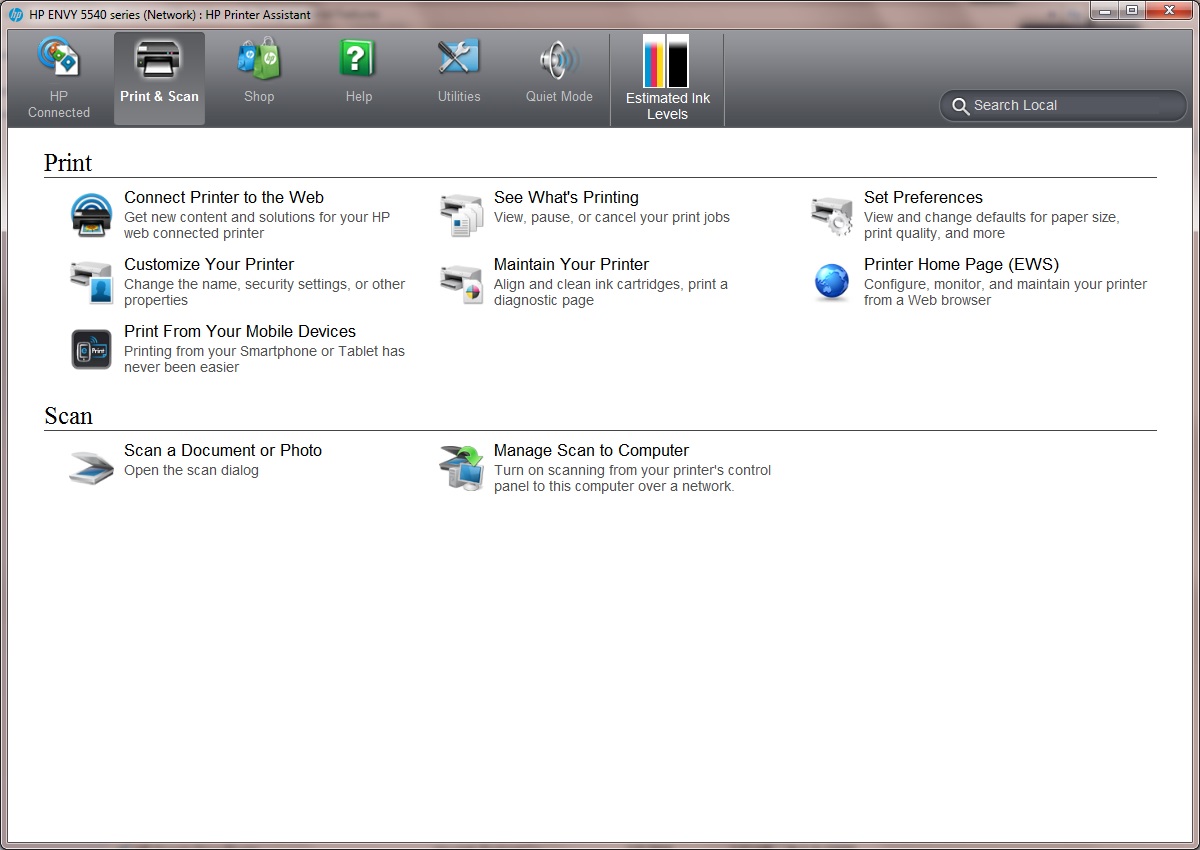Open the Maintain Your Printer link
This screenshot has width=1200, height=850.
571,265
